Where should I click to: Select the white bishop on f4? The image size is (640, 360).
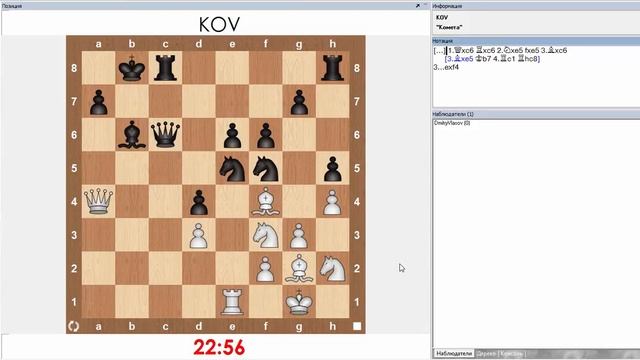(266, 202)
